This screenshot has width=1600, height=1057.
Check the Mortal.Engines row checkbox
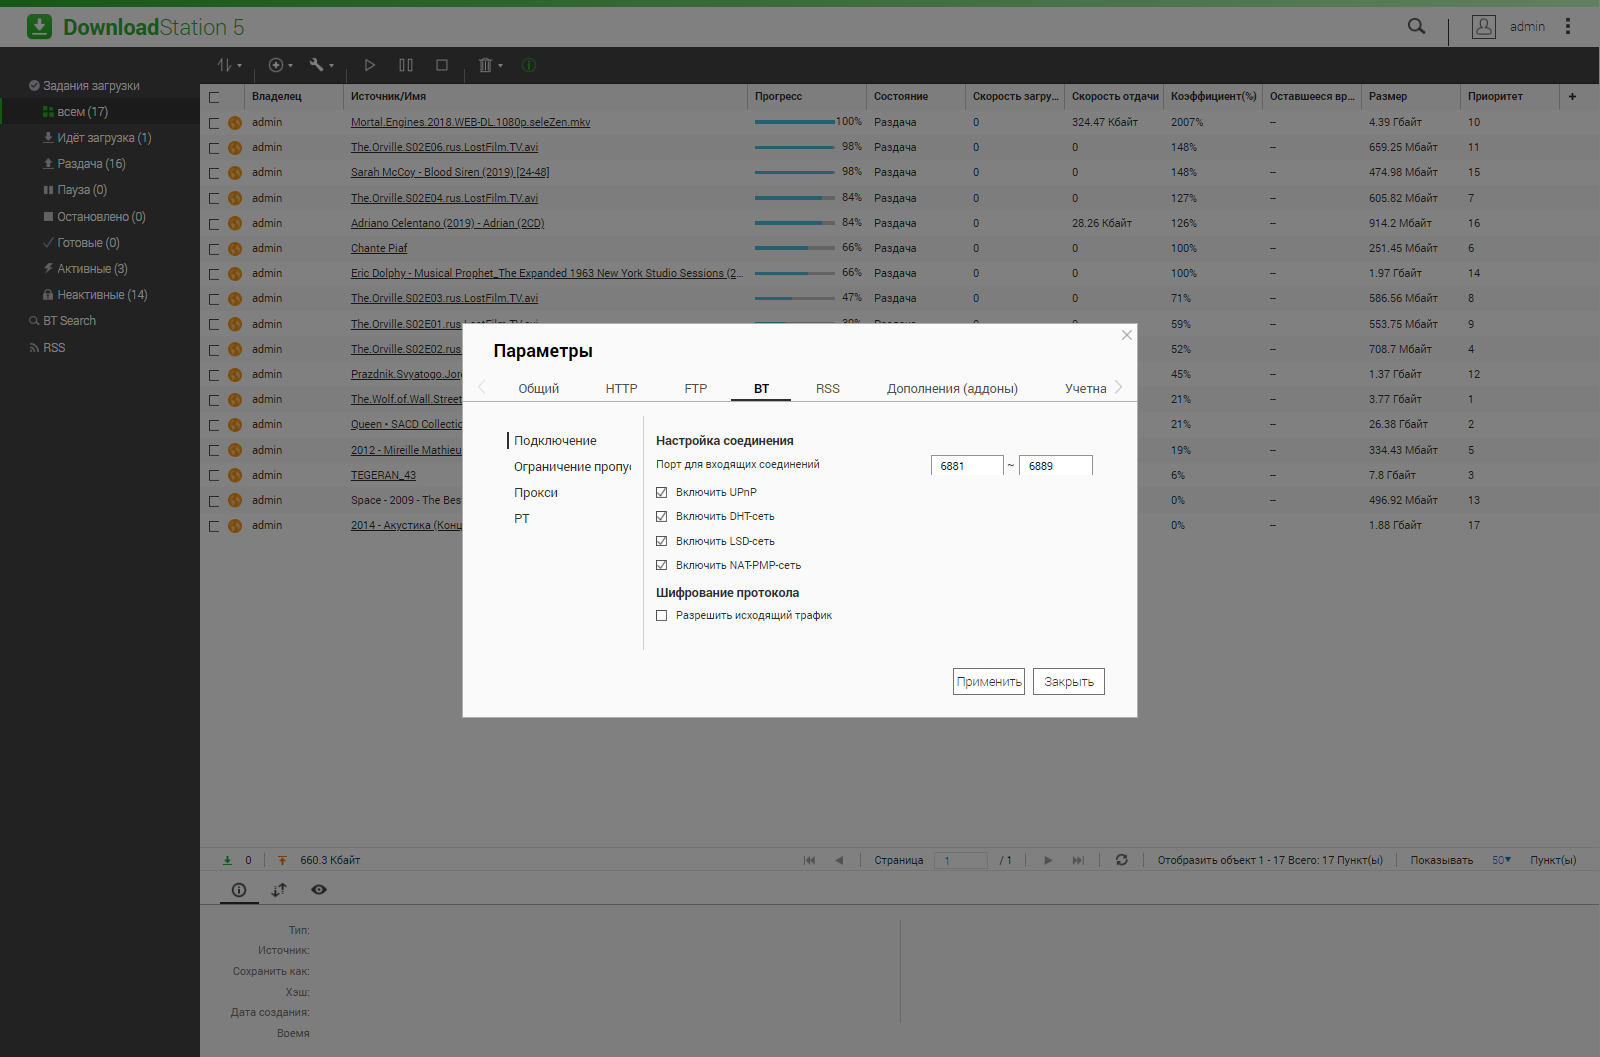[x=214, y=123]
